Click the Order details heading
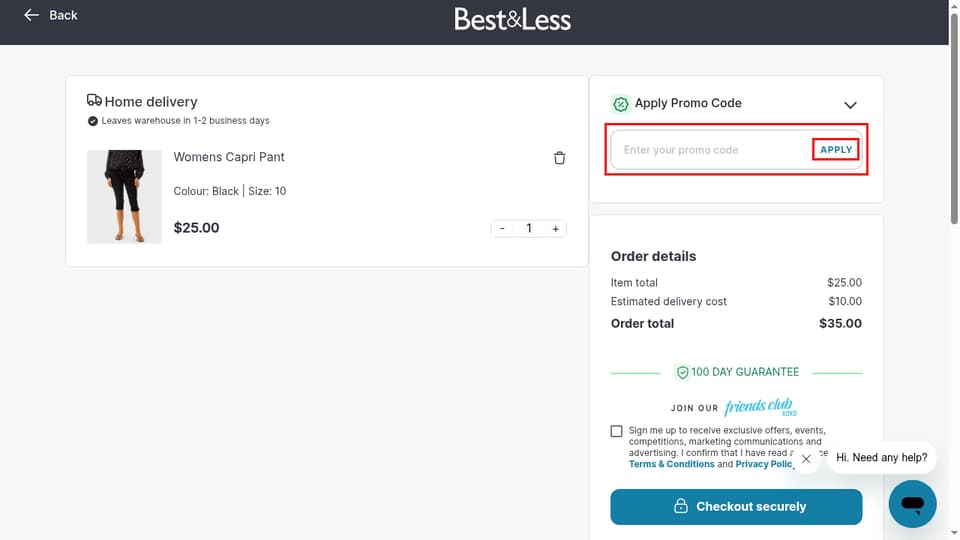This screenshot has height=540, width=960. click(x=653, y=256)
